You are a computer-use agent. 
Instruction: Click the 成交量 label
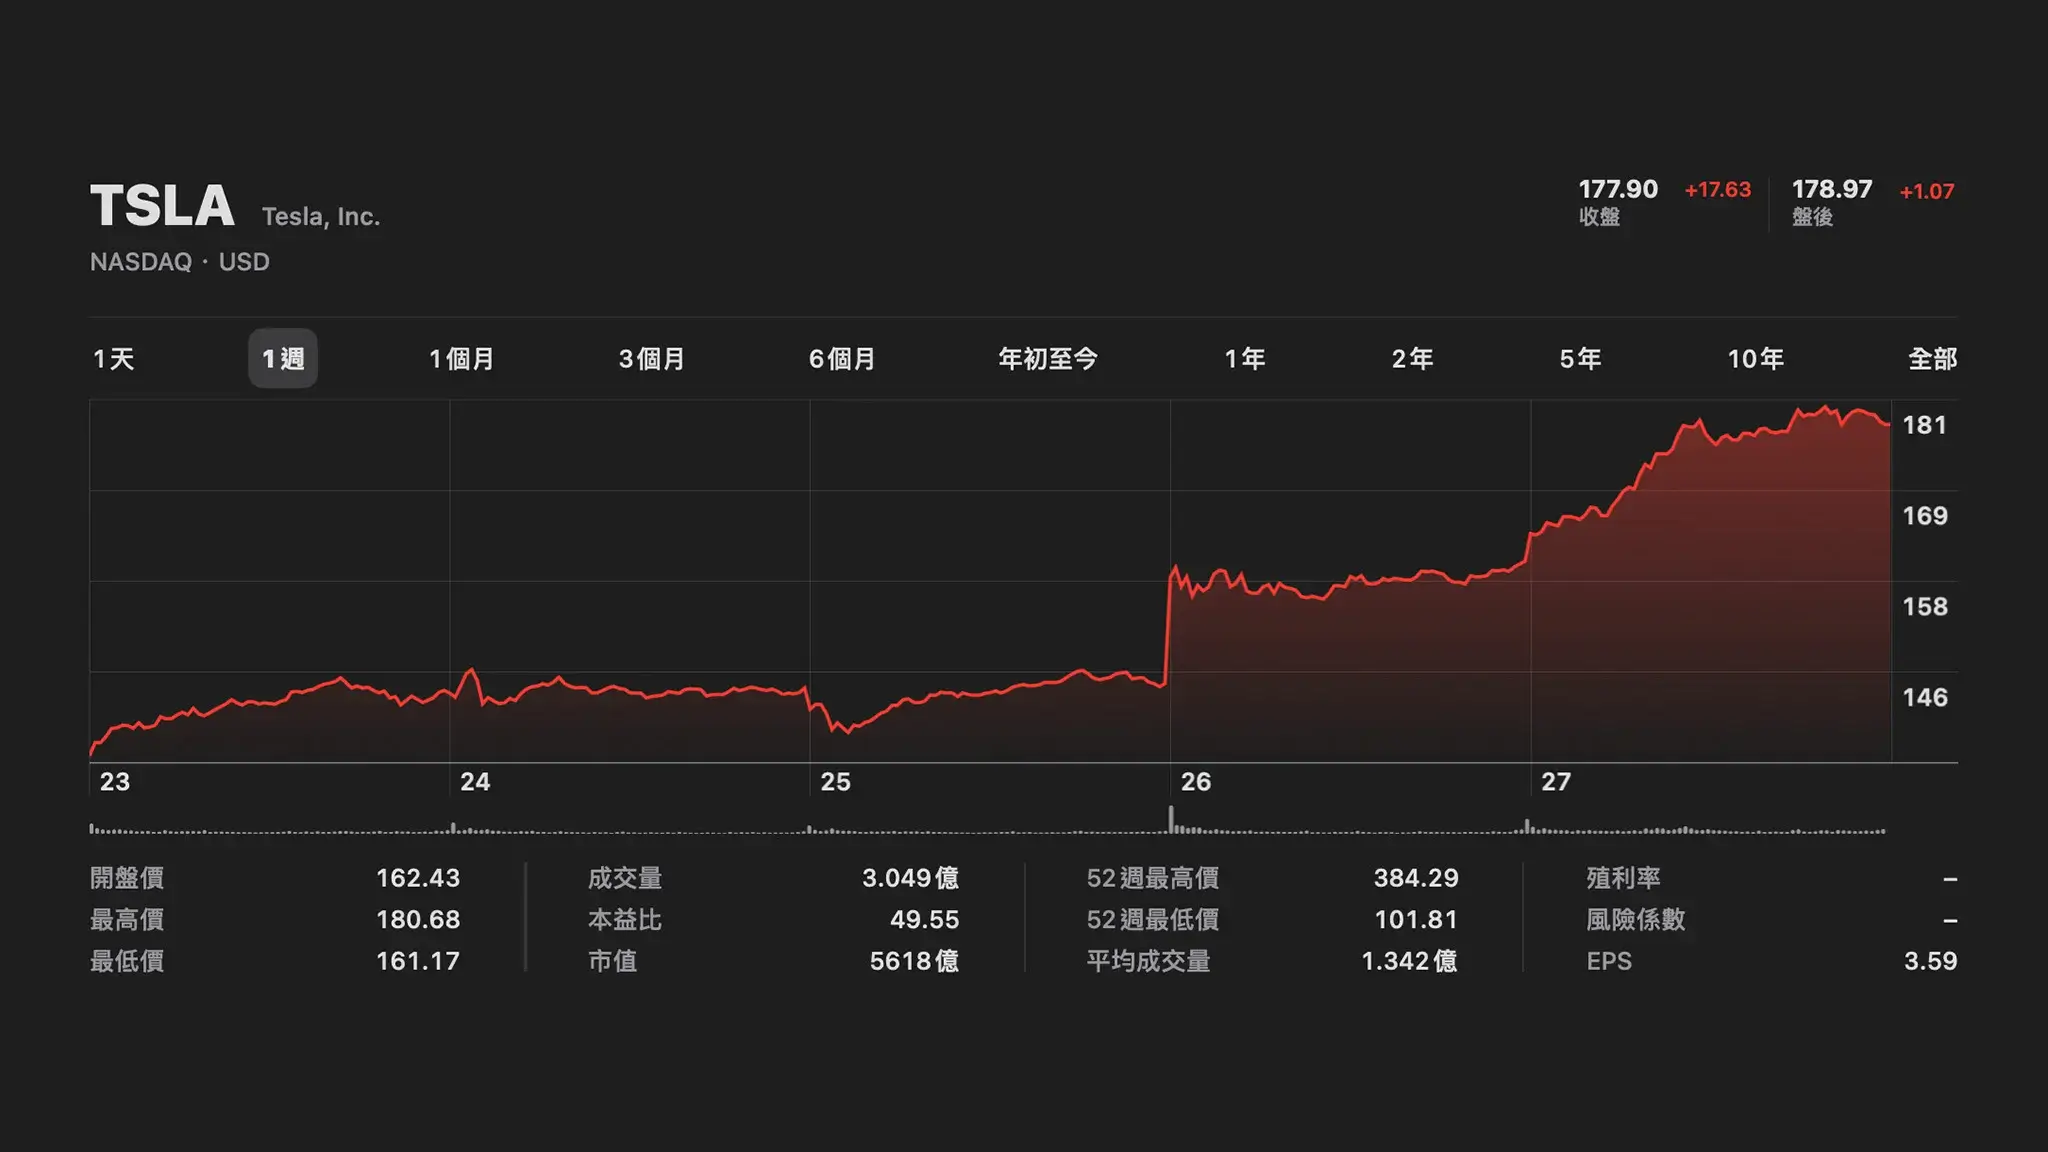coord(625,878)
